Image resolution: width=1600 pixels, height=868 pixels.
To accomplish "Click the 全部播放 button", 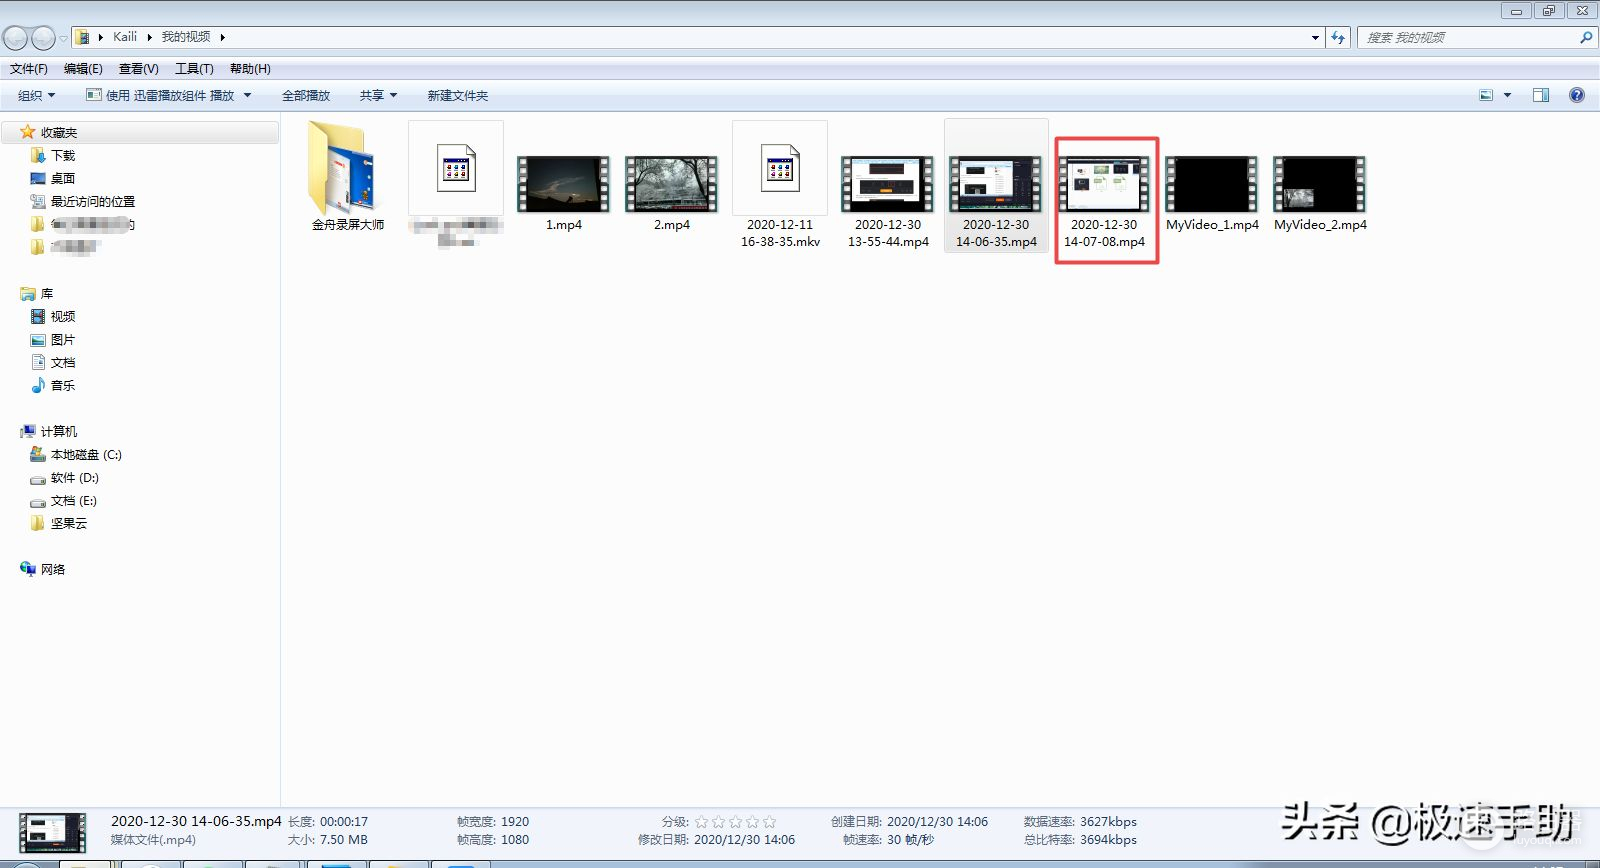I will pos(306,95).
